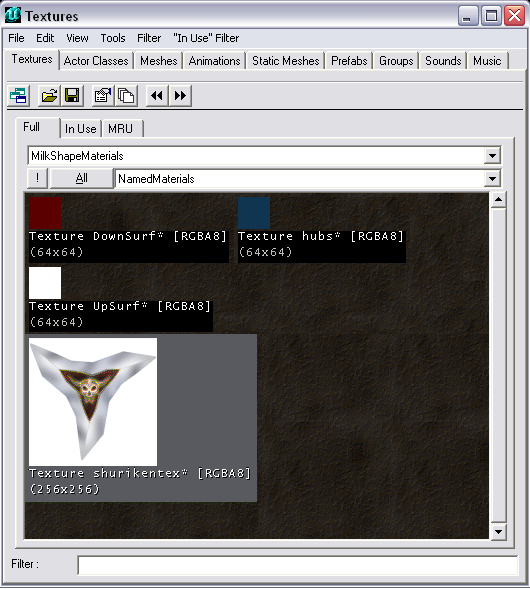Open texture properties icon in toolbar
Viewport: 530px width, 589px height.
tap(103, 95)
